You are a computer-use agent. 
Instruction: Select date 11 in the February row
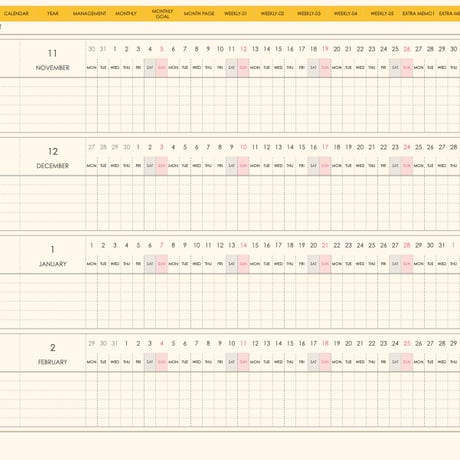(x=243, y=344)
